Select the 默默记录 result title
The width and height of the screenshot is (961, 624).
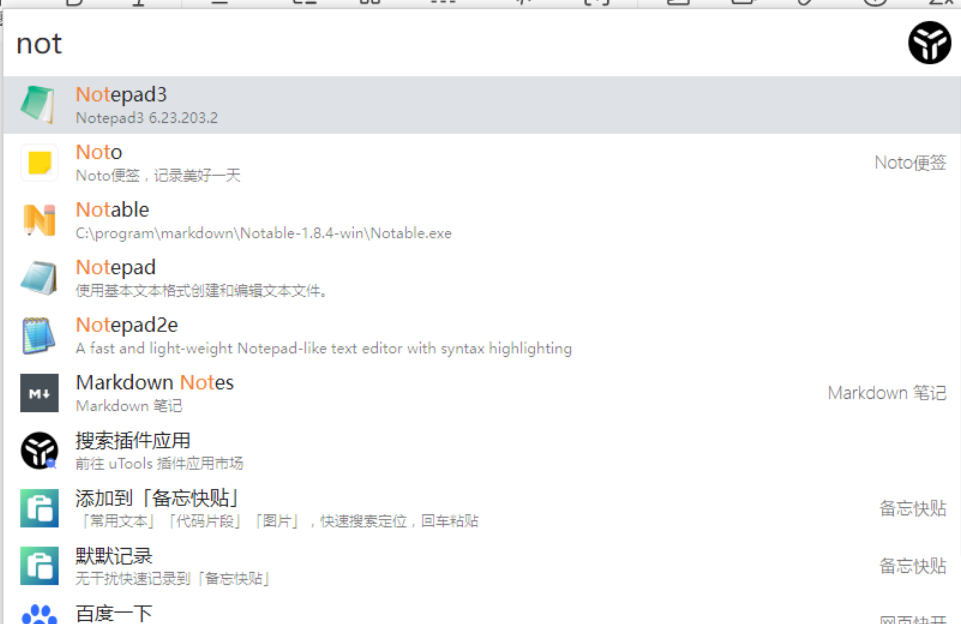[x=114, y=555]
